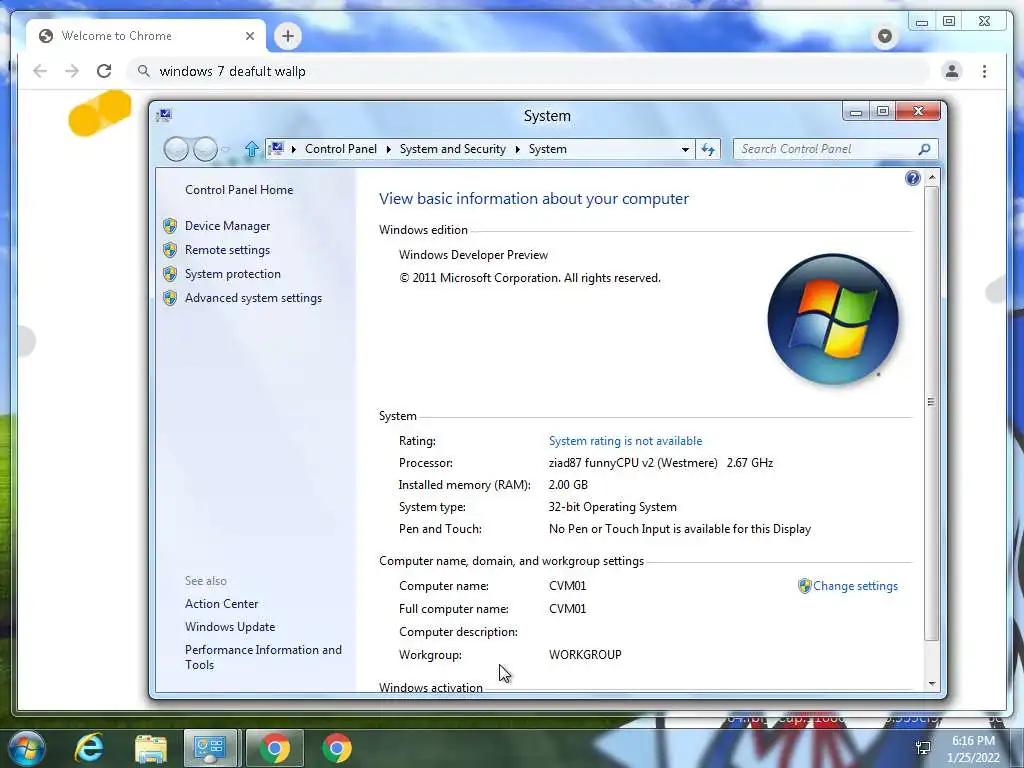
Task: Go back in the Chrome browser
Action: point(40,71)
